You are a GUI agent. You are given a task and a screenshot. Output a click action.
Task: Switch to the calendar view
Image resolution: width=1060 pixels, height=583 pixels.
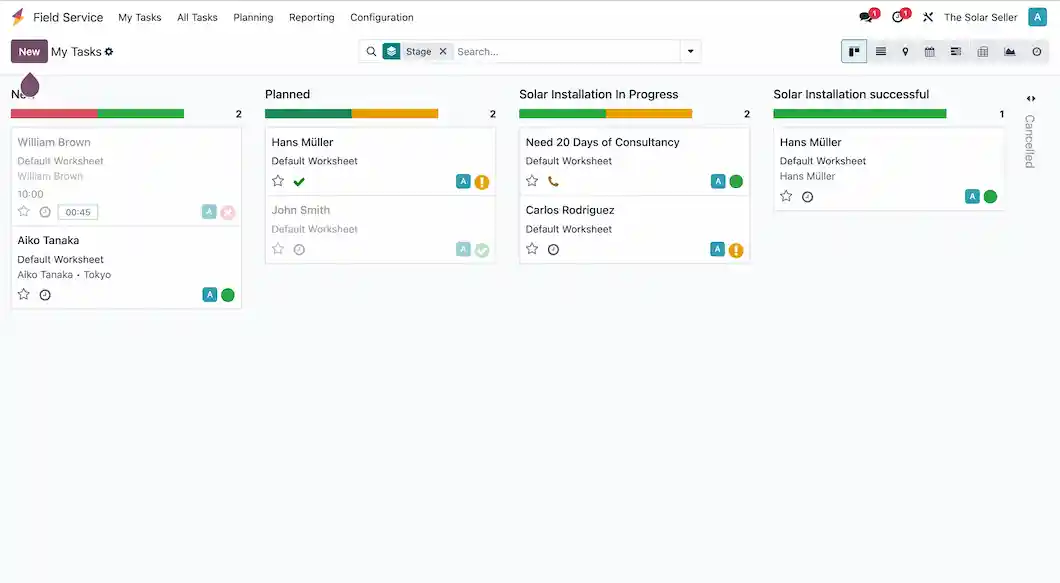930,51
